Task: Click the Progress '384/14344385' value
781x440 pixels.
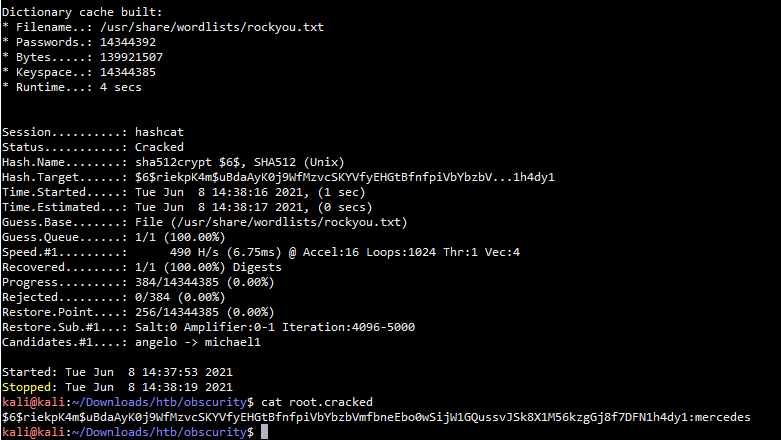Action: pyautogui.click(x=177, y=283)
